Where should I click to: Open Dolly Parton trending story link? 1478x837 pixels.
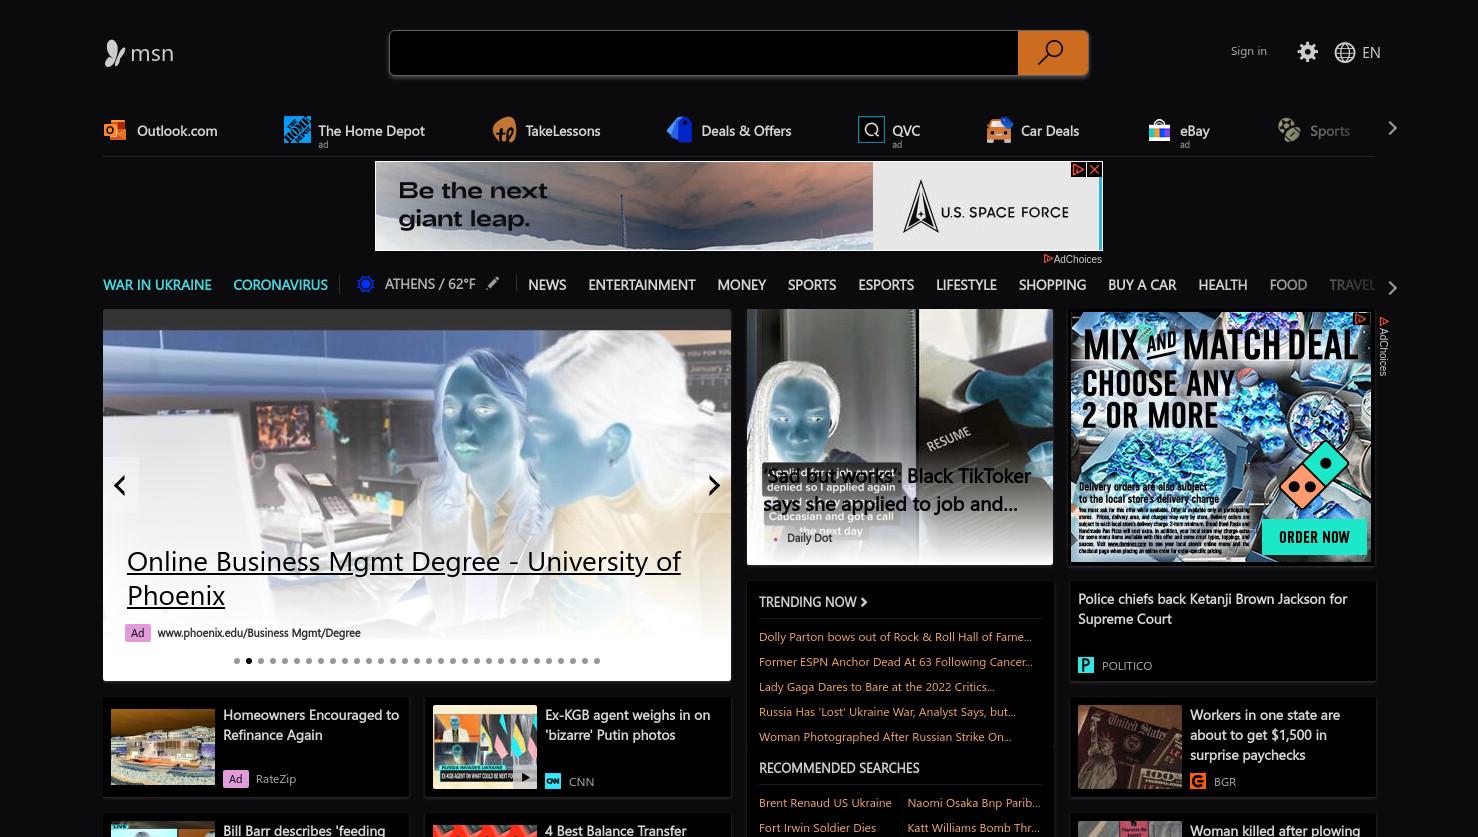coord(895,637)
